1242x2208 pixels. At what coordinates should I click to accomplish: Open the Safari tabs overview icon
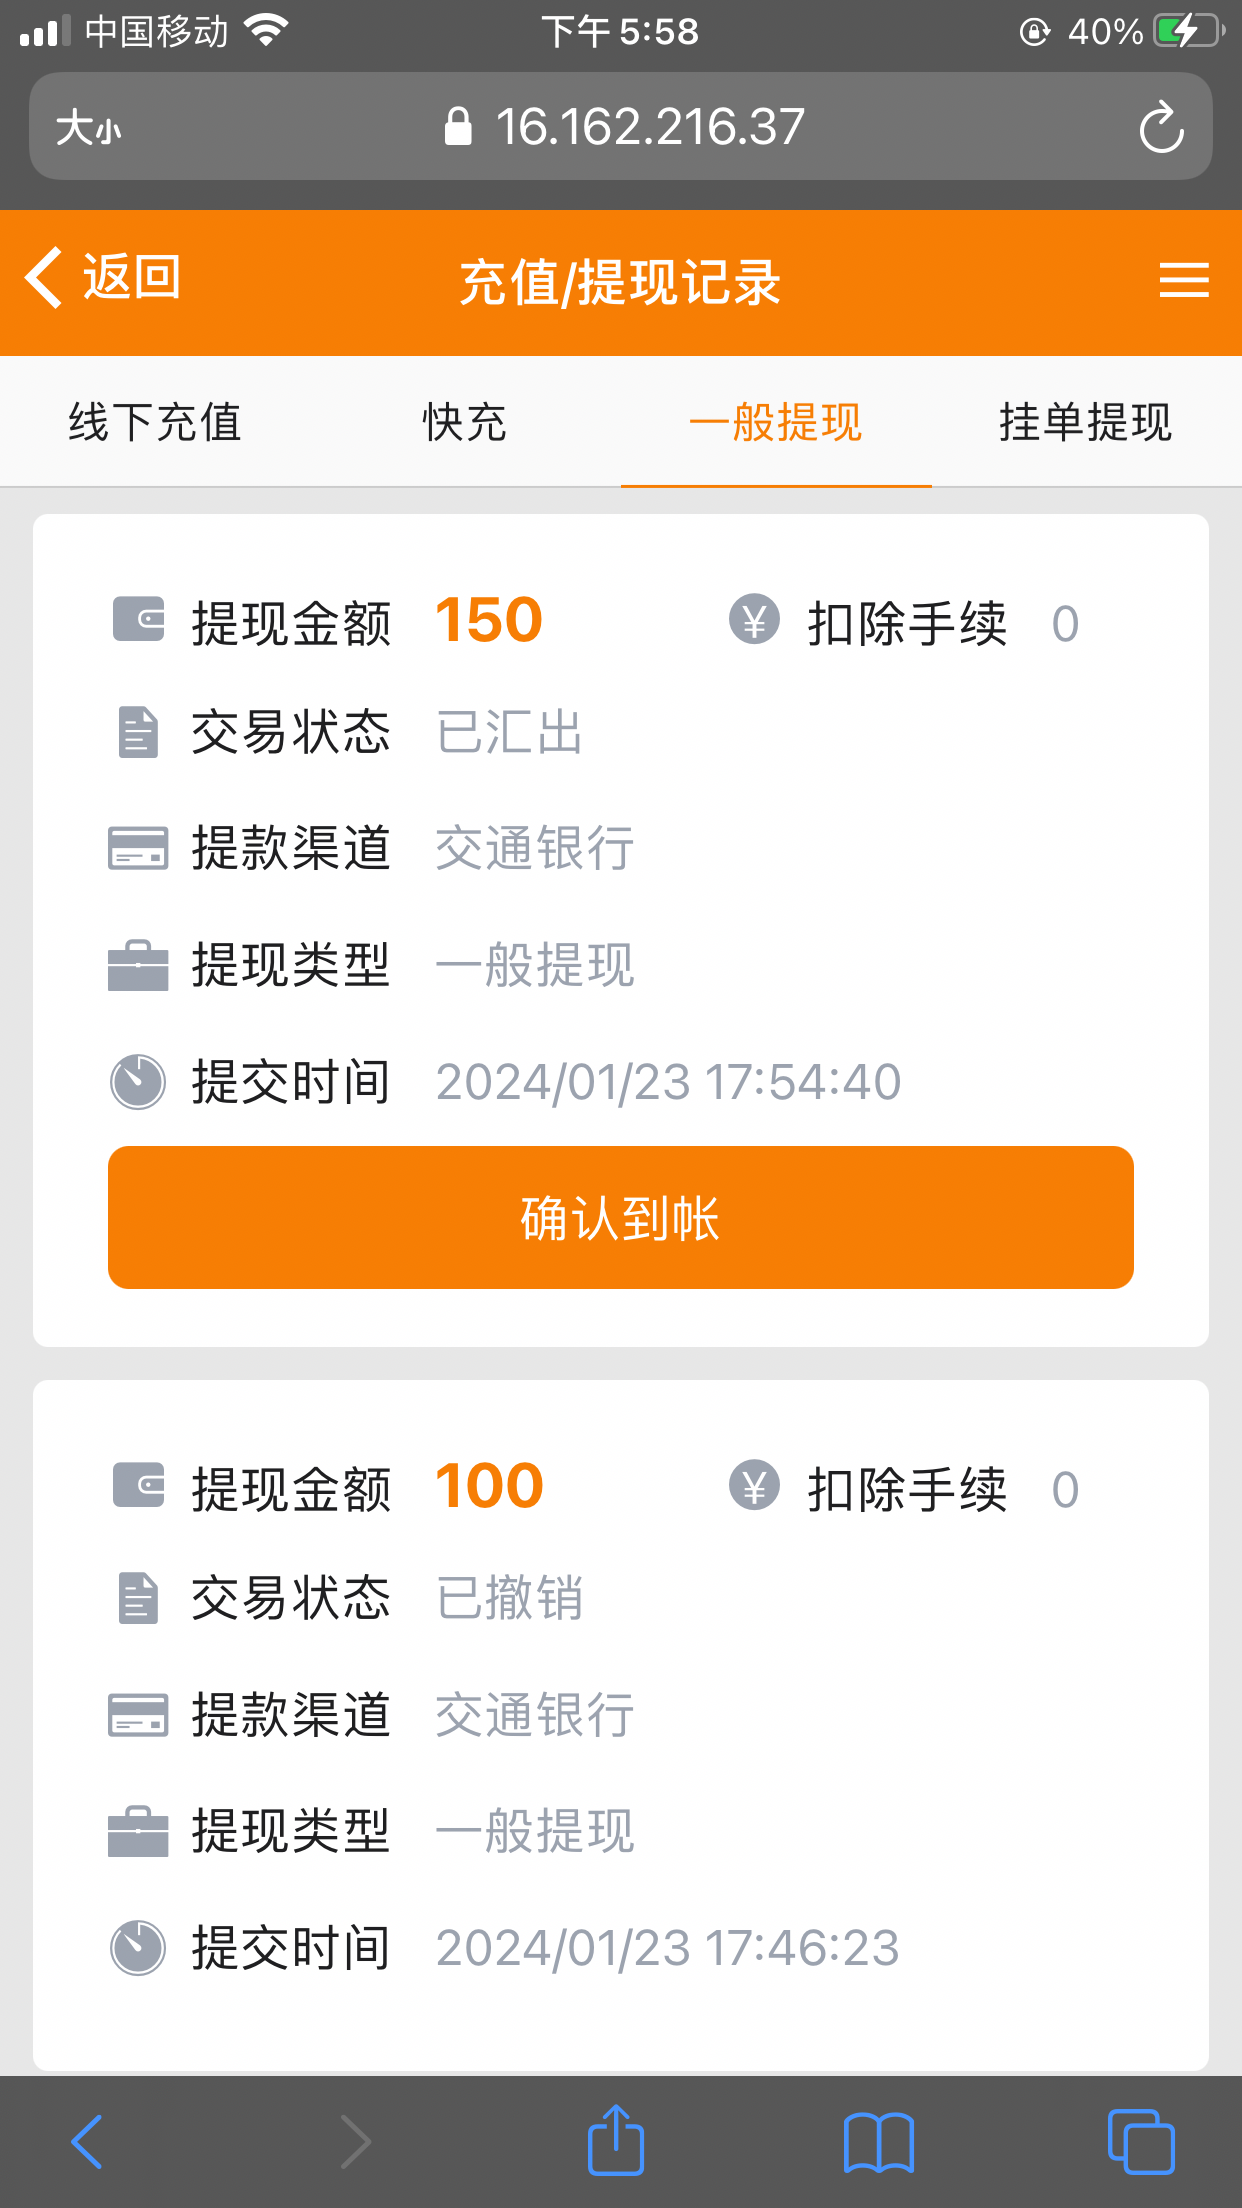[1140, 2141]
